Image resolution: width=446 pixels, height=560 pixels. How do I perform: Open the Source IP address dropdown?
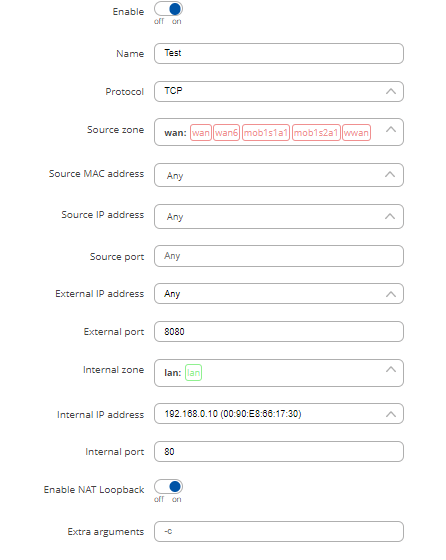pyautogui.click(x=279, y=216)
